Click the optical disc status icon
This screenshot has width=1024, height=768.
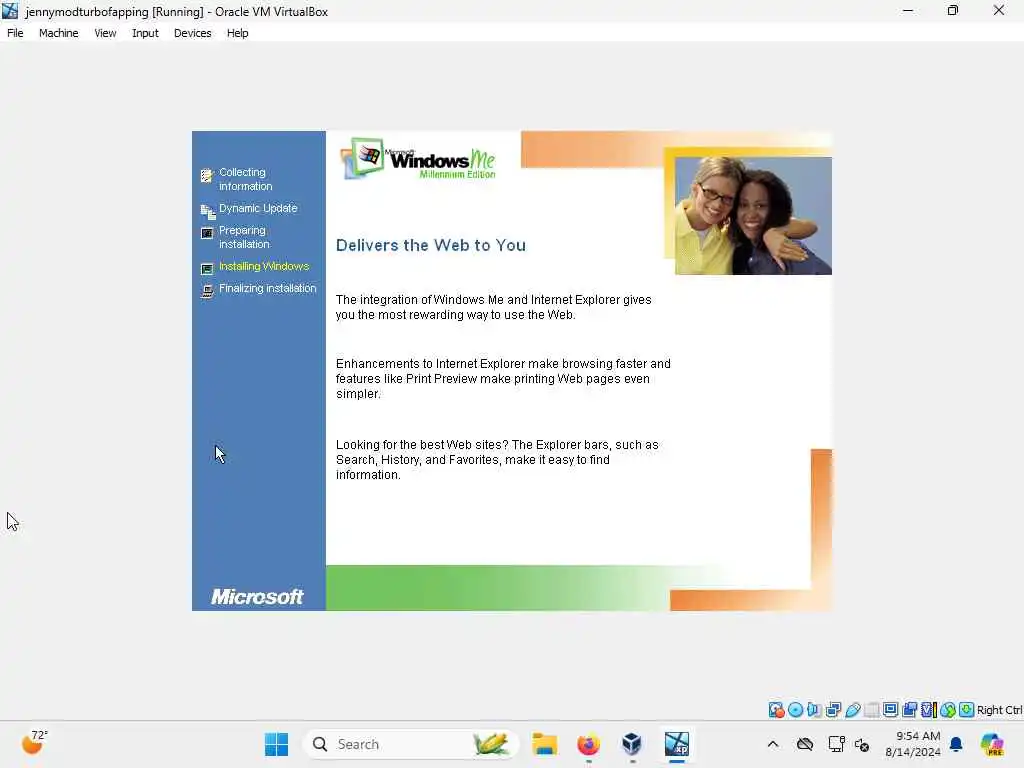coord(795,710)
